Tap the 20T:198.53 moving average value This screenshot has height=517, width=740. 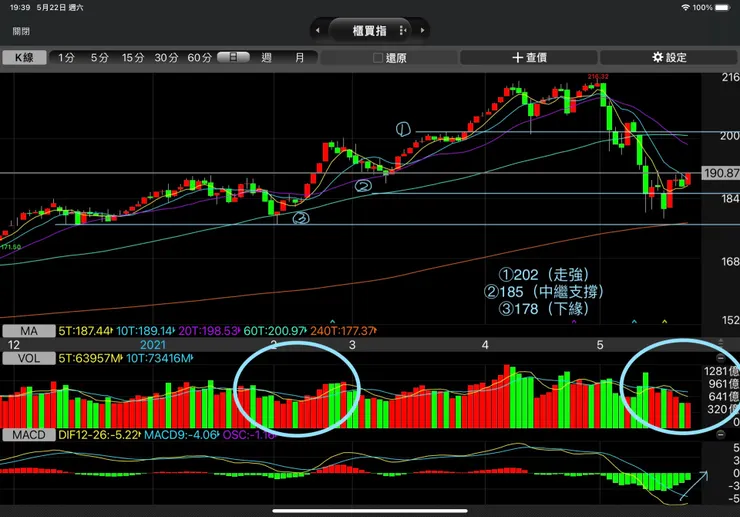click(x=209, y=331)
